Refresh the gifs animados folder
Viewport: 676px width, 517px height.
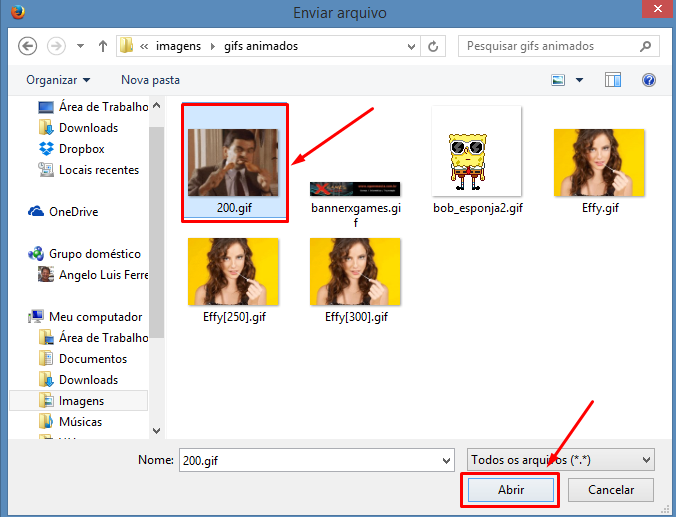point(433,46)
